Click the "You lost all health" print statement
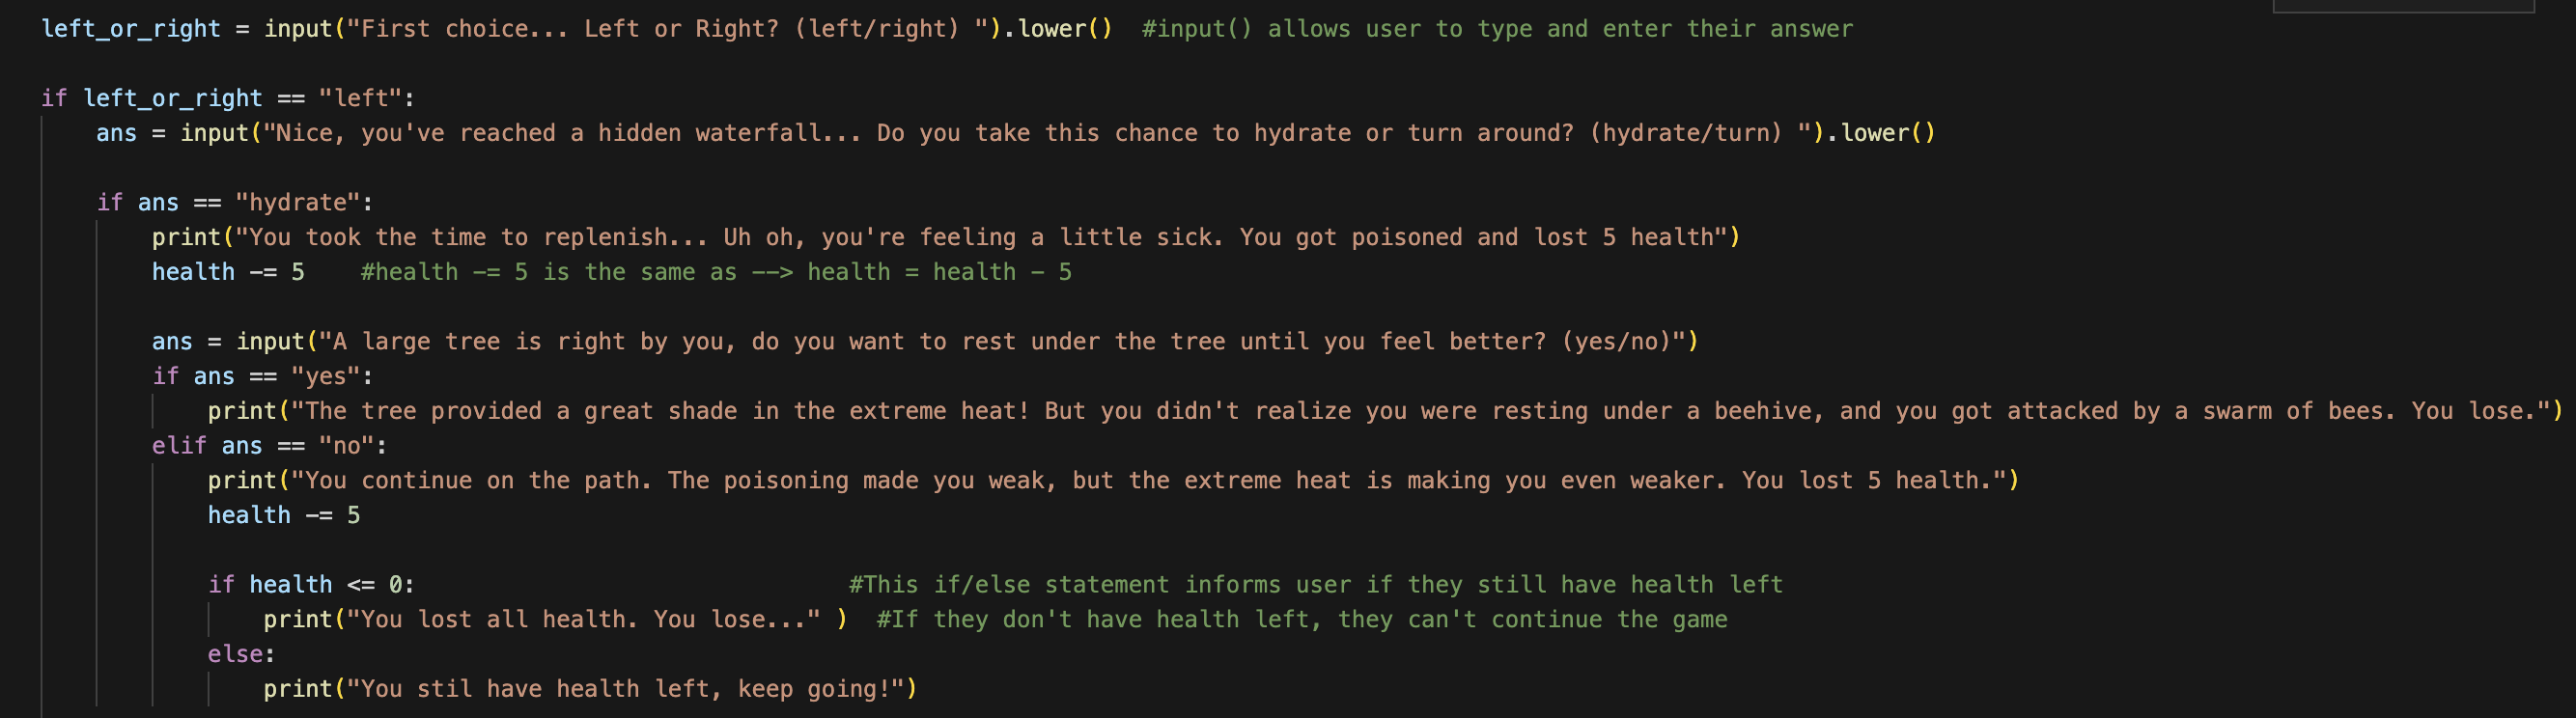 point(556,620)
